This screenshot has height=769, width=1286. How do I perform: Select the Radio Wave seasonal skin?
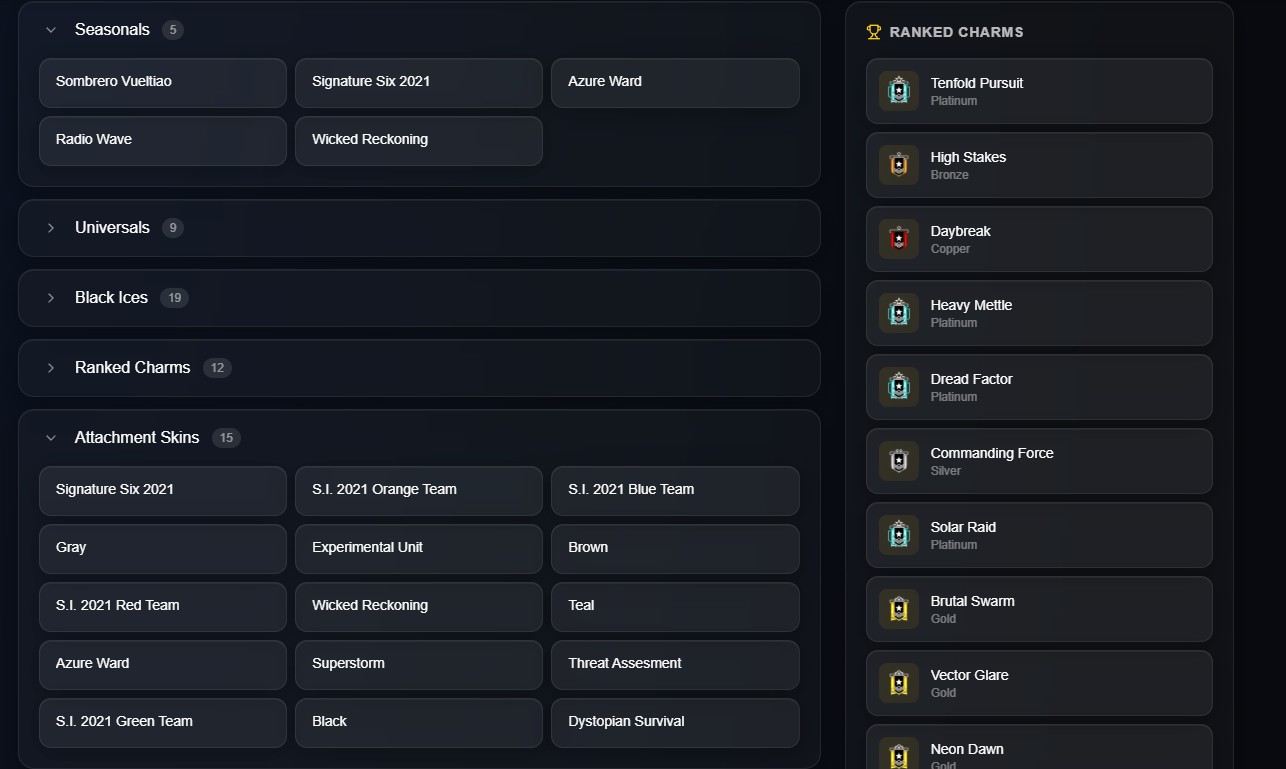click(163, 140)
